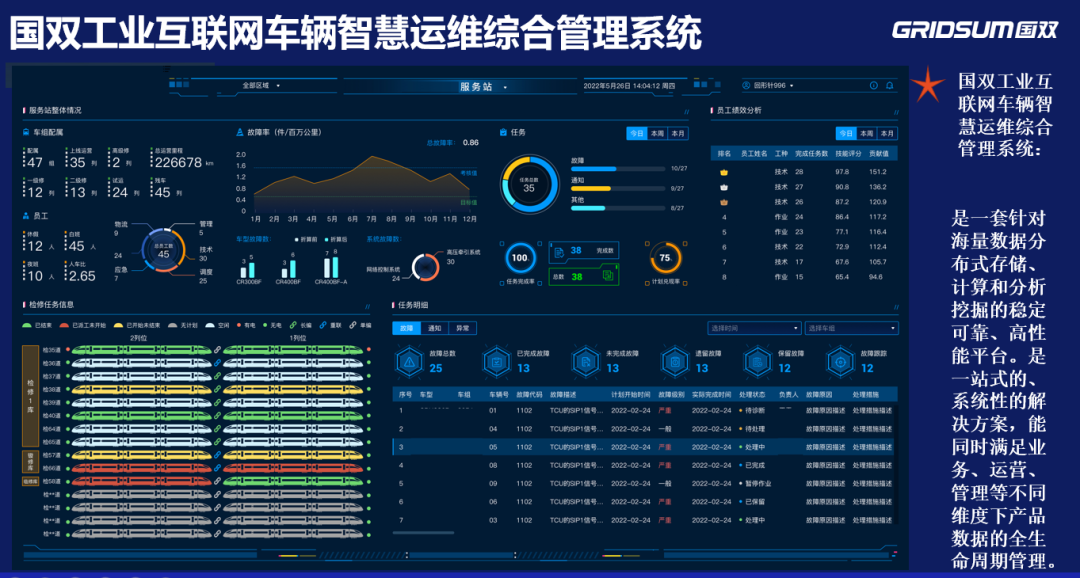1080x578 pixels.
Task: Click the silver crown rank icon
Action: [724, 187]
